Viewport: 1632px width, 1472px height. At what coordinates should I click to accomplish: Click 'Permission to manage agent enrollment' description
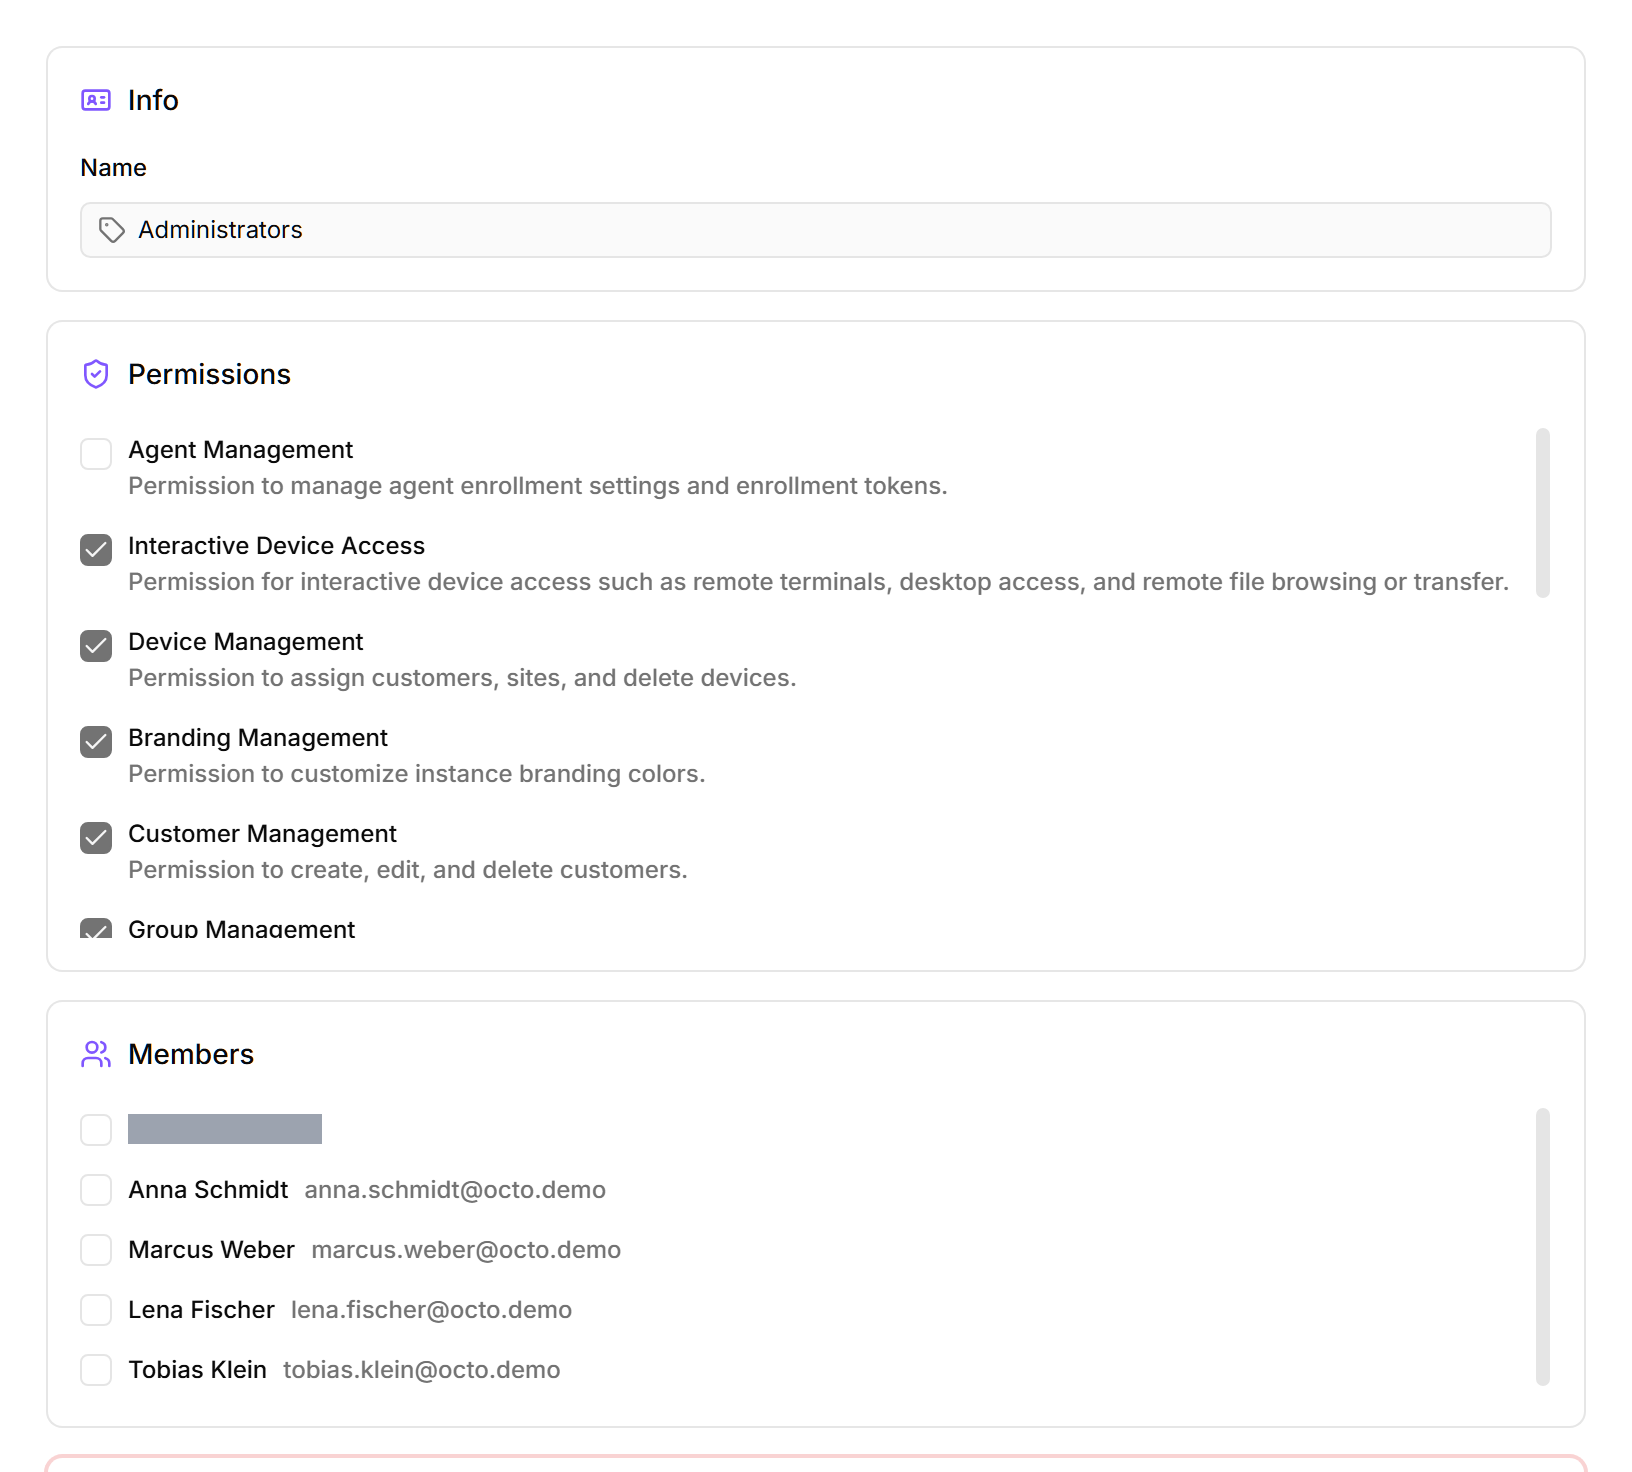coord(538,486)
